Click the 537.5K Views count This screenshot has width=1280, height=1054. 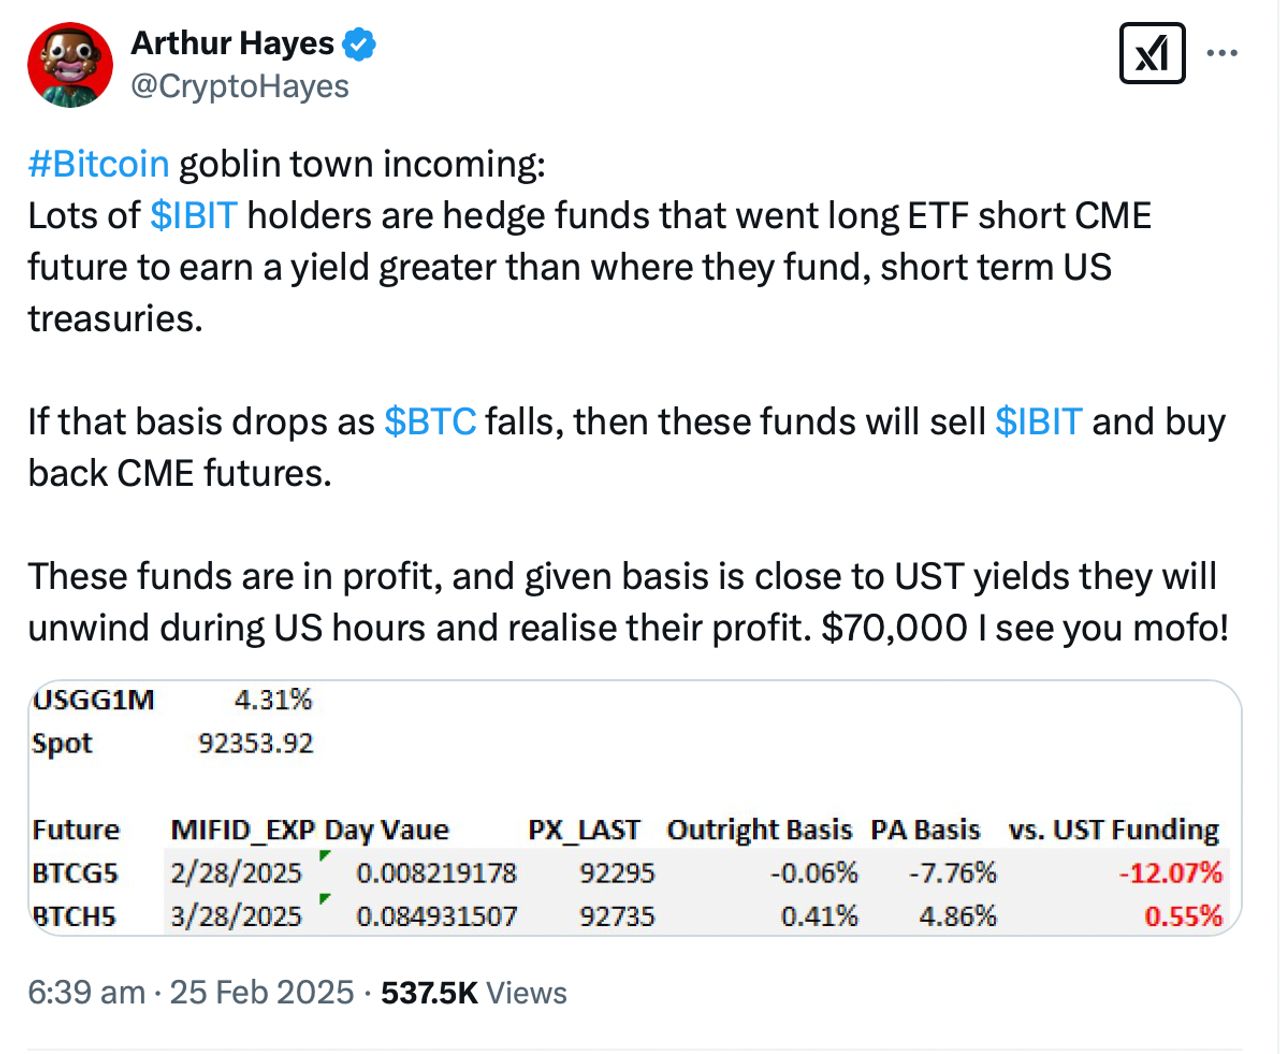tap(474, 992)
